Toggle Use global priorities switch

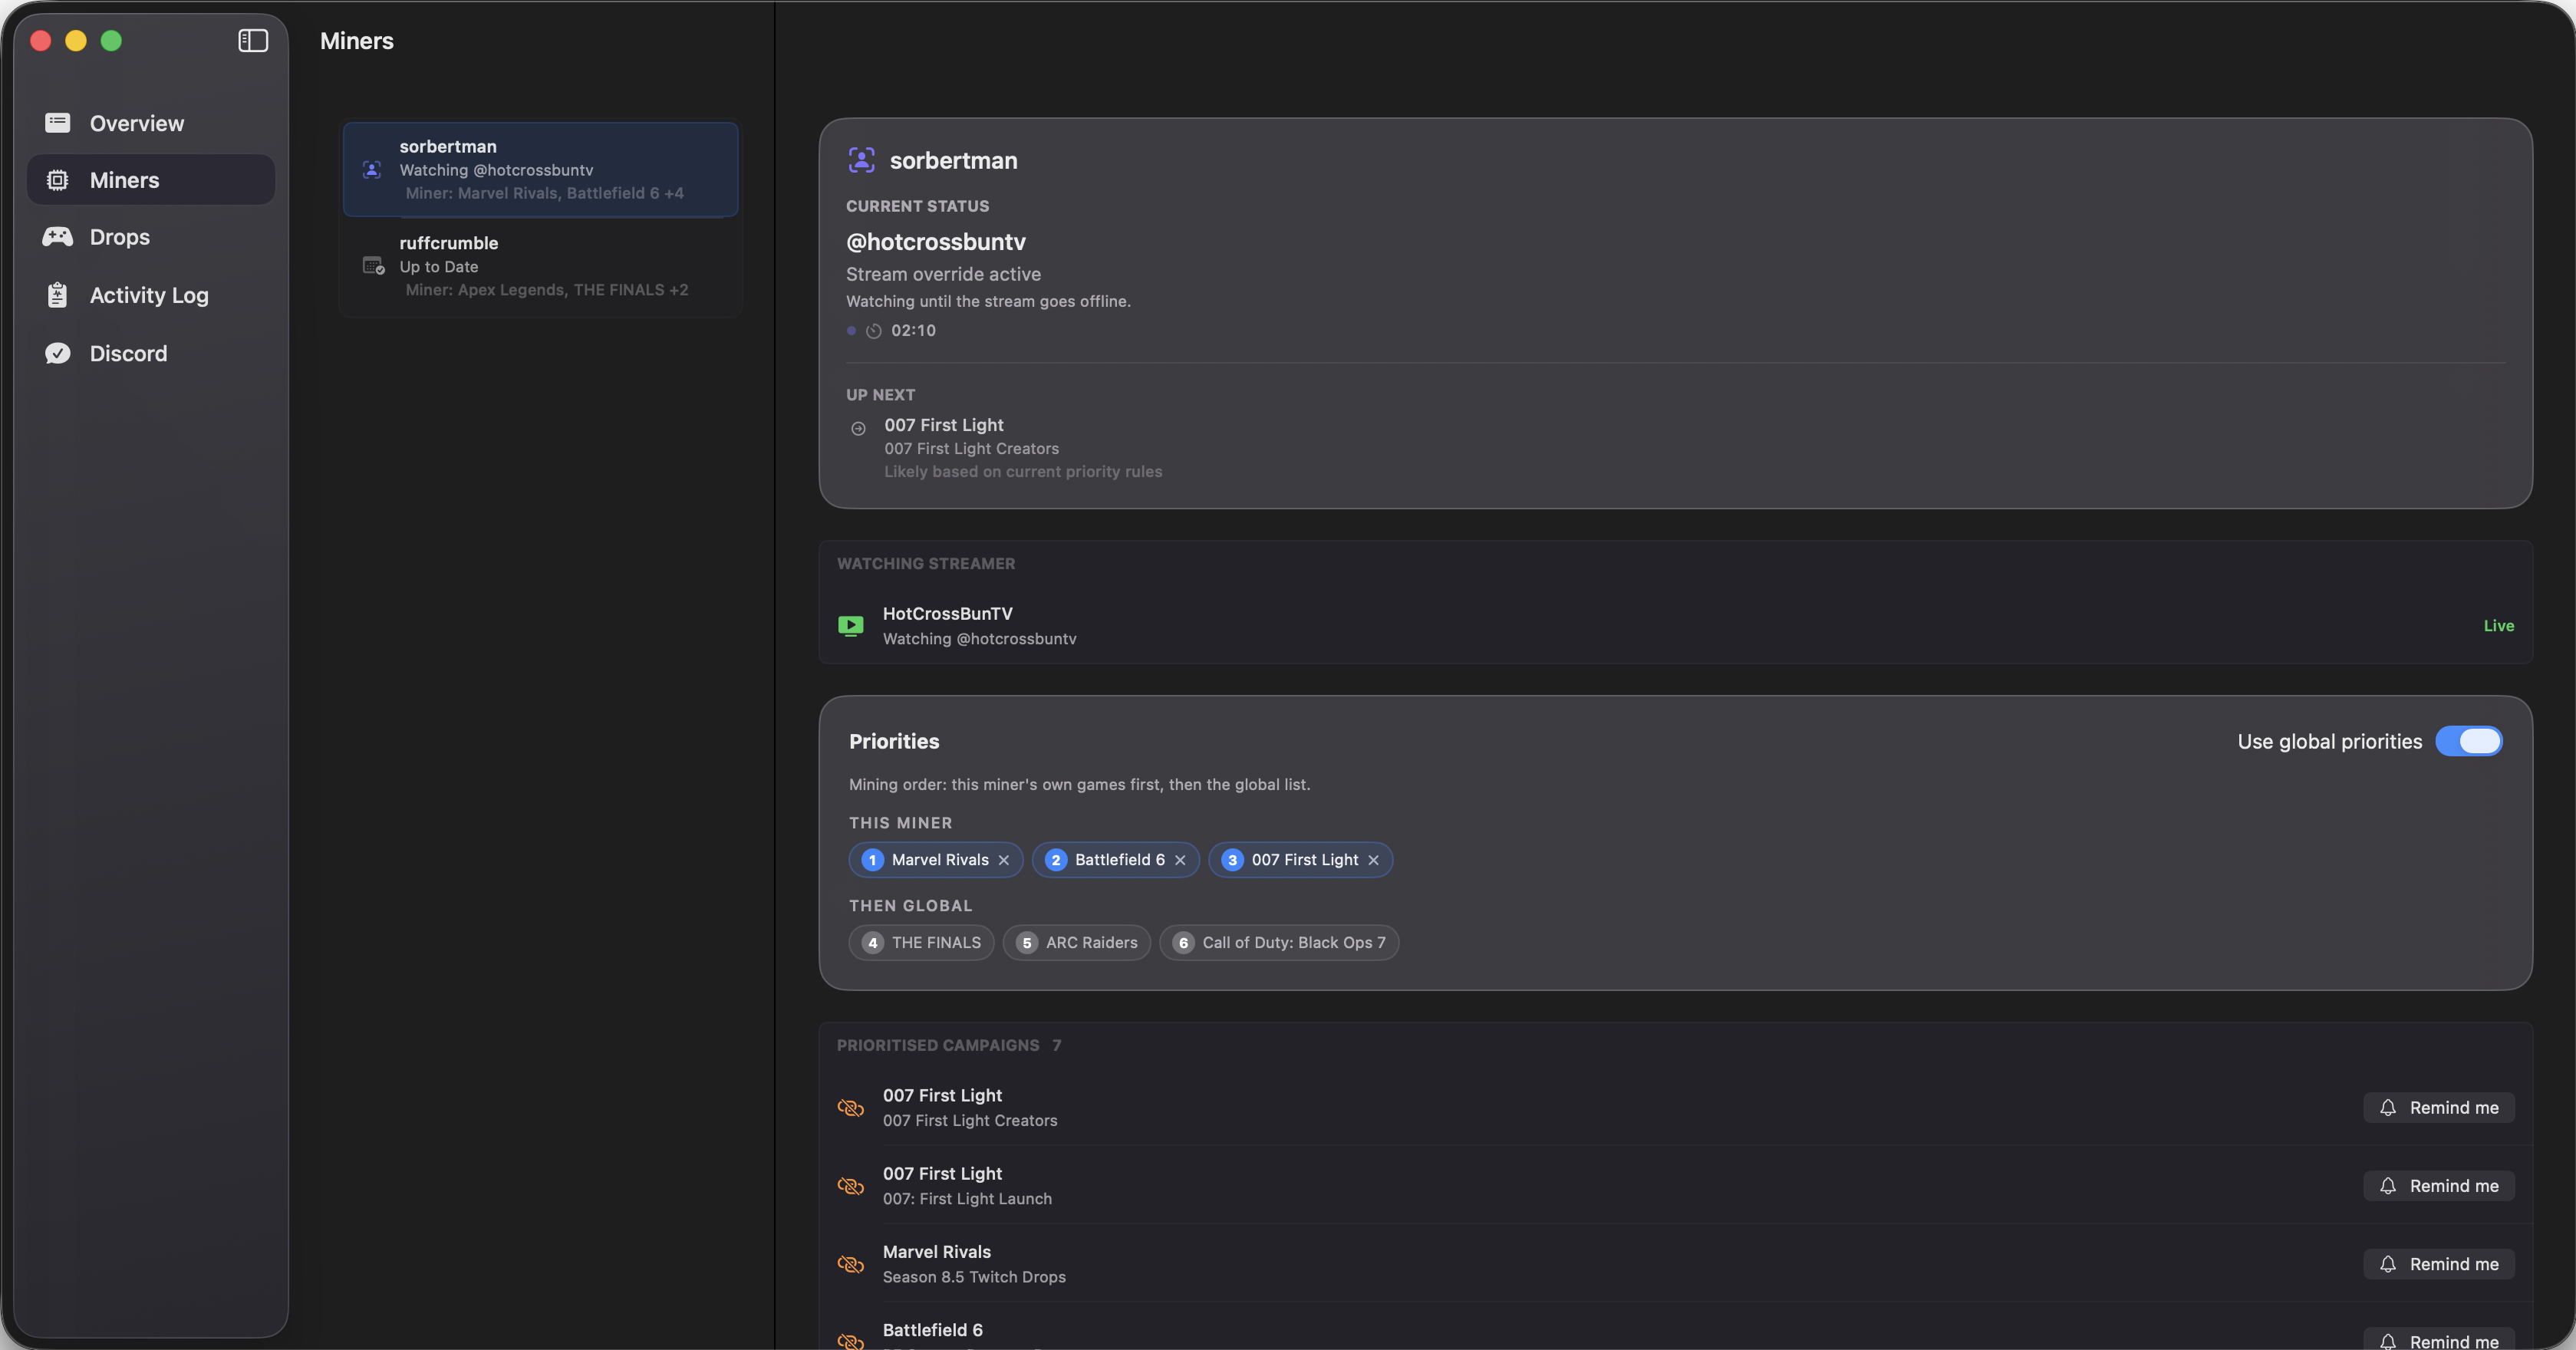pos(2468,741)
